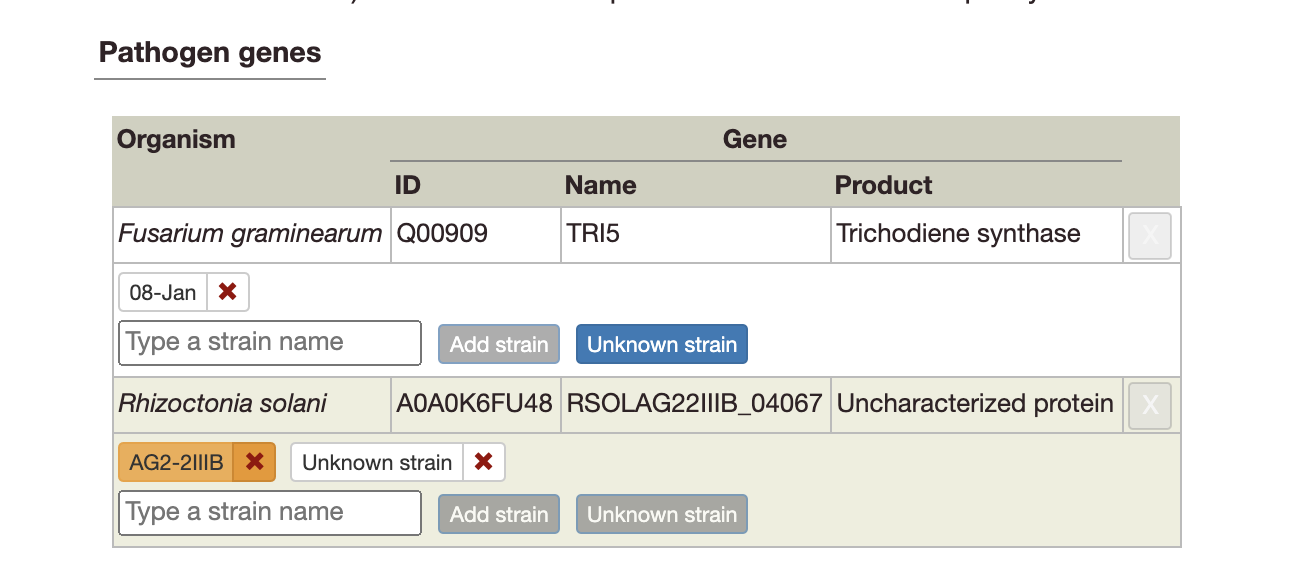
Task: Click the blue Unknown strain button
Action: pyautogui.click(x=661, y=343)
